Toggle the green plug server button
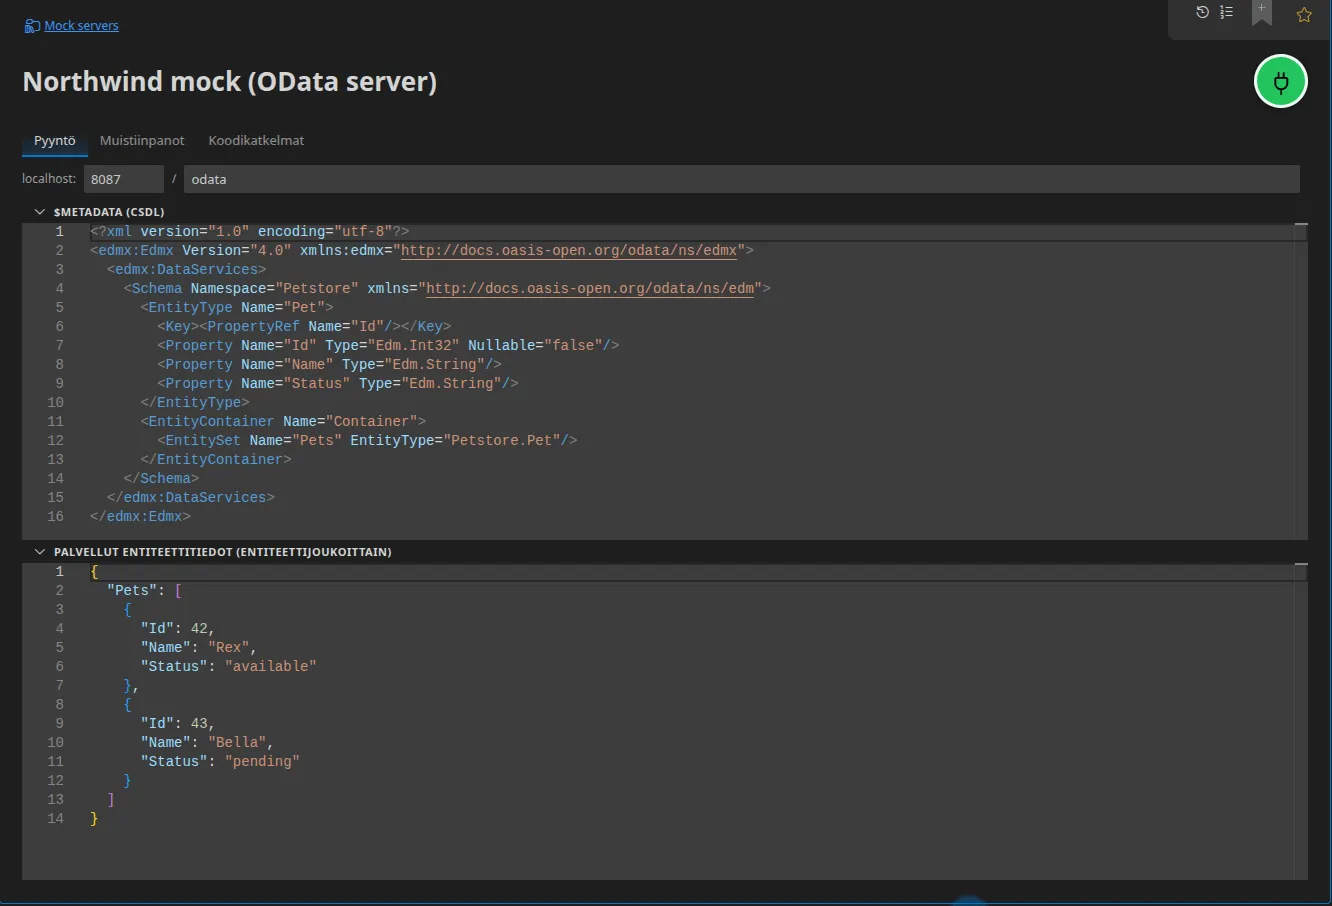The height and width of the screenshot is (906, 1332). point(1281,82)
